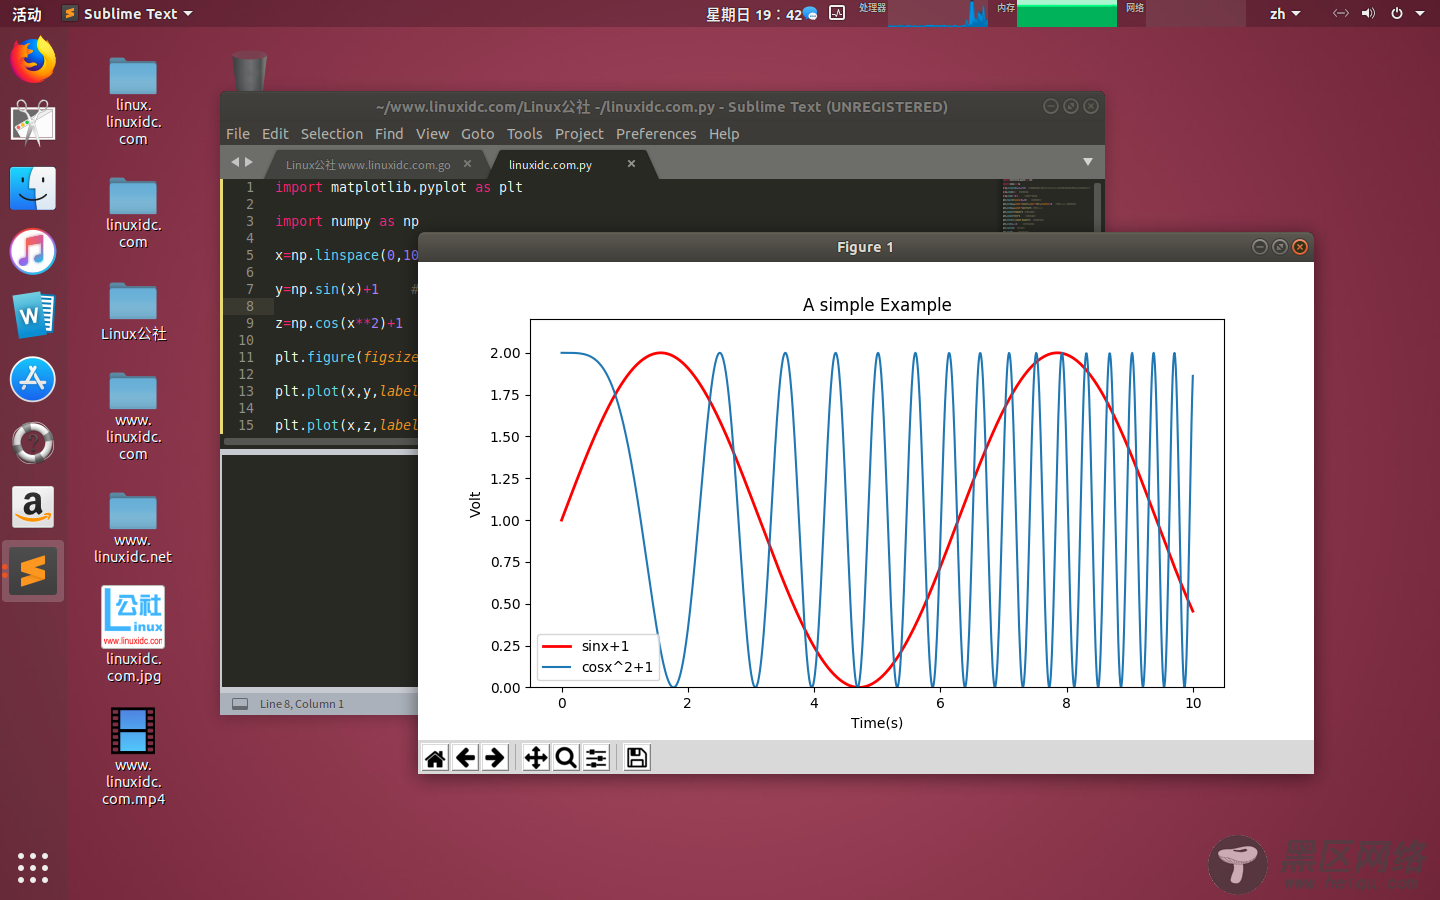The width and height of the screenshot is (1440, 900).
Task: Select the Zoom to rectangle magnifier tool
Action: point(566,758)
